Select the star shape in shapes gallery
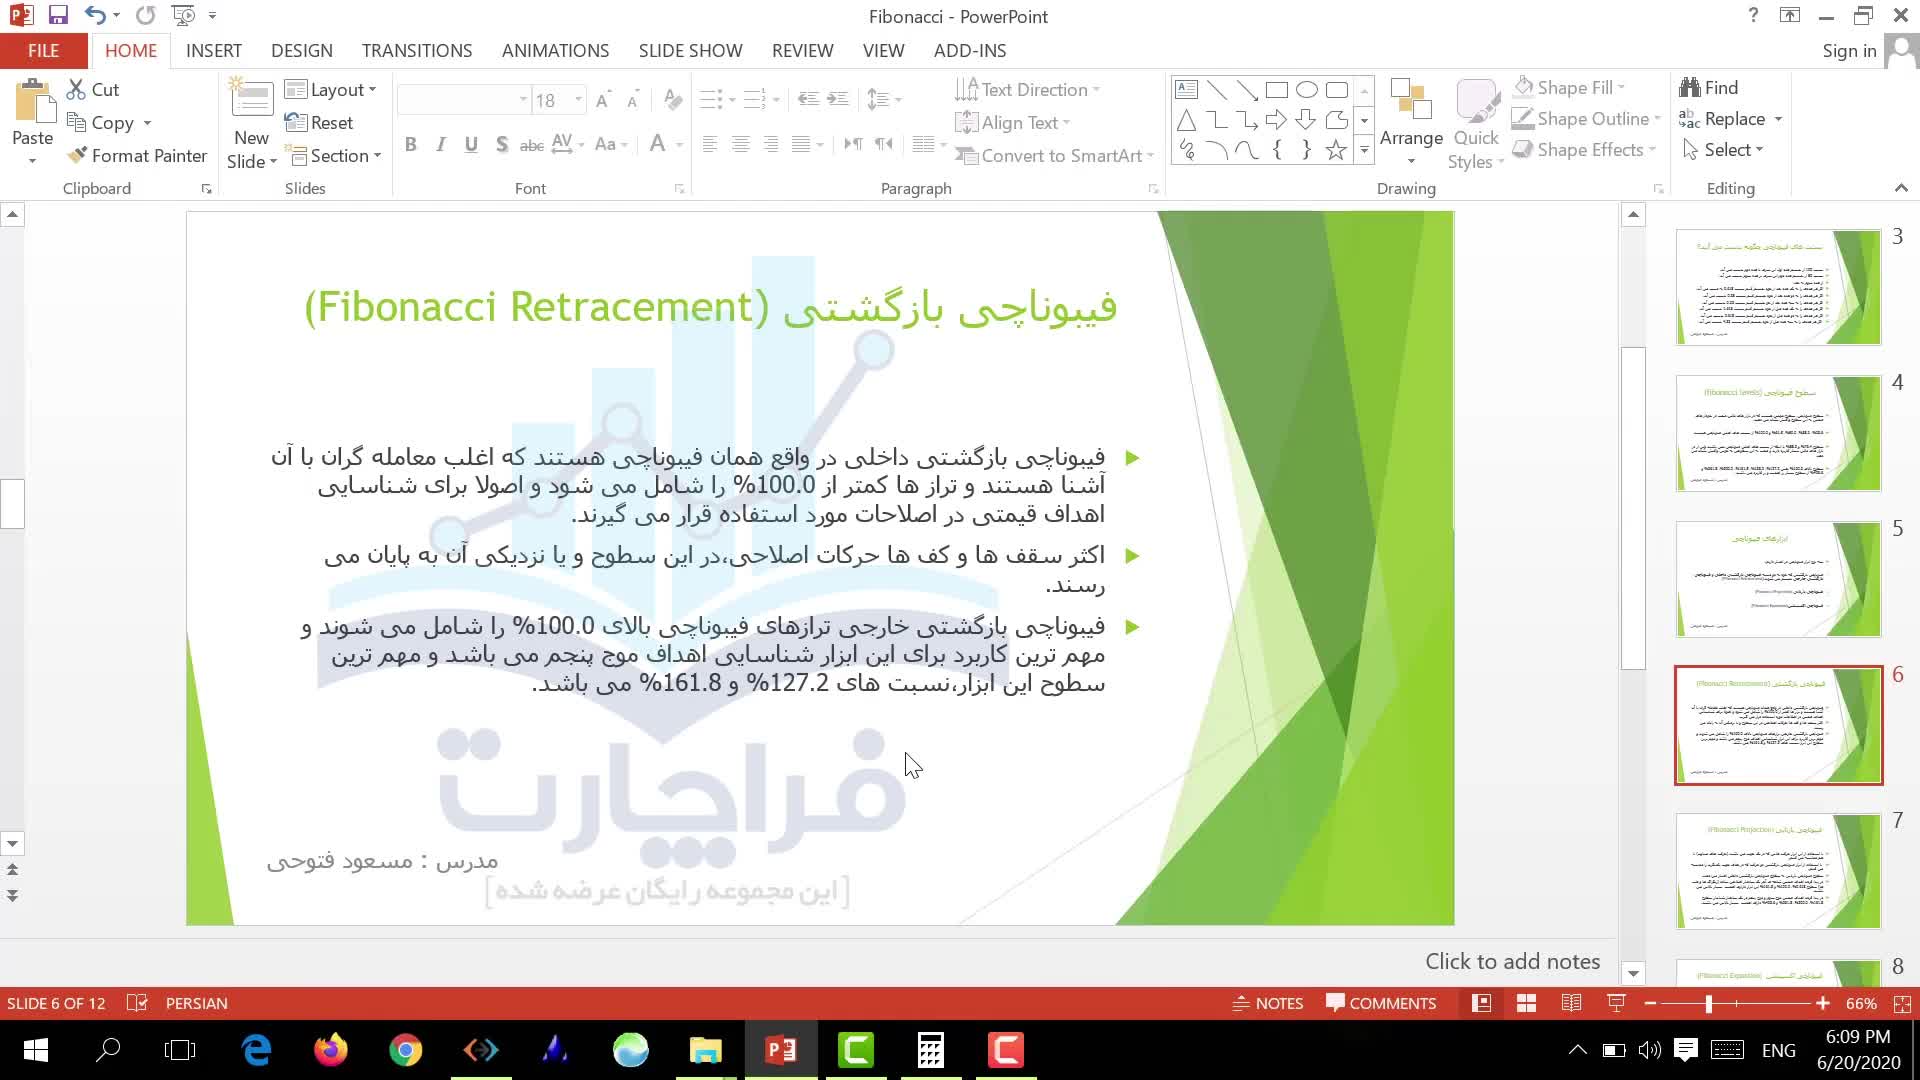 pyautogui.click(x=1336, y=150)
